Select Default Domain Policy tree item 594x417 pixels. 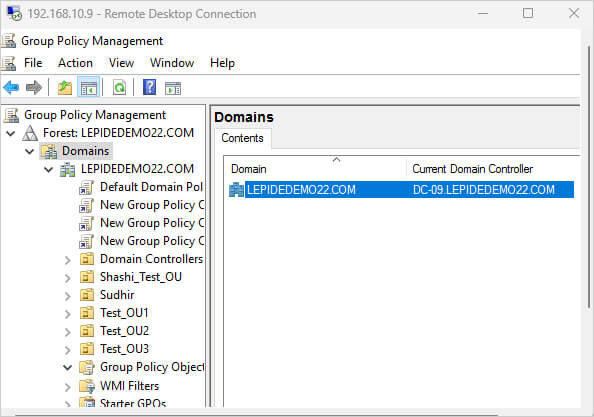(152, 187)
